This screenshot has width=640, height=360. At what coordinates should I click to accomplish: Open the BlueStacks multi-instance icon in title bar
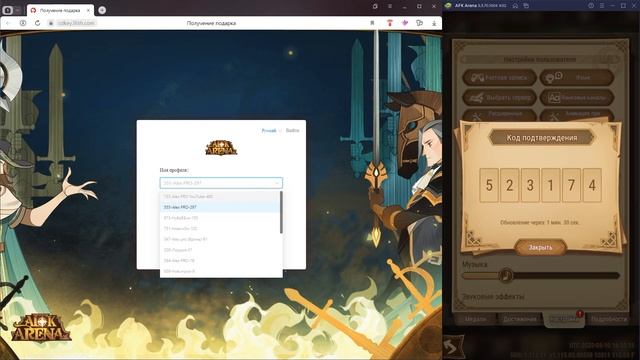526,6
